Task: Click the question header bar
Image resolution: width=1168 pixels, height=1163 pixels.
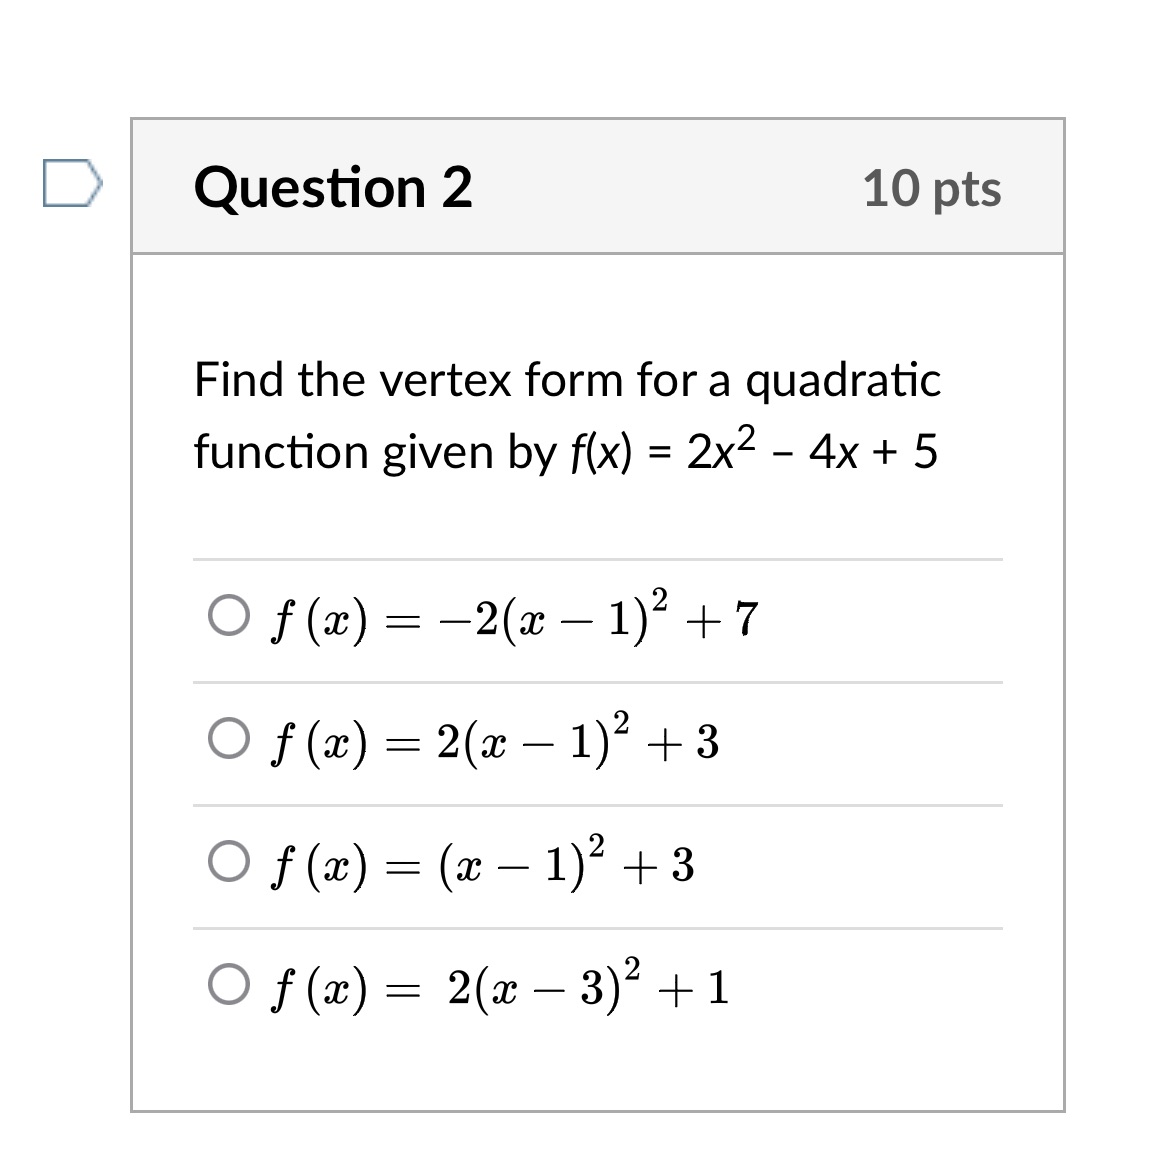Action: (x=598, y=186)
